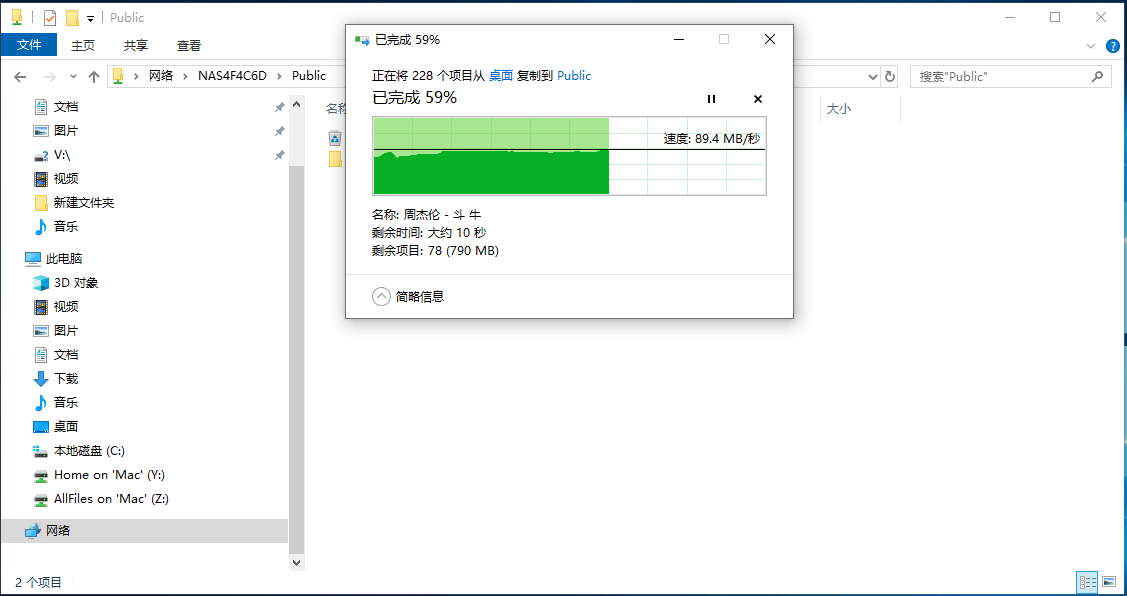Switch to the 共享 ribbon tab
Image resolution: width=1127 pixels, height=596 pixels.
click(136, 45)
